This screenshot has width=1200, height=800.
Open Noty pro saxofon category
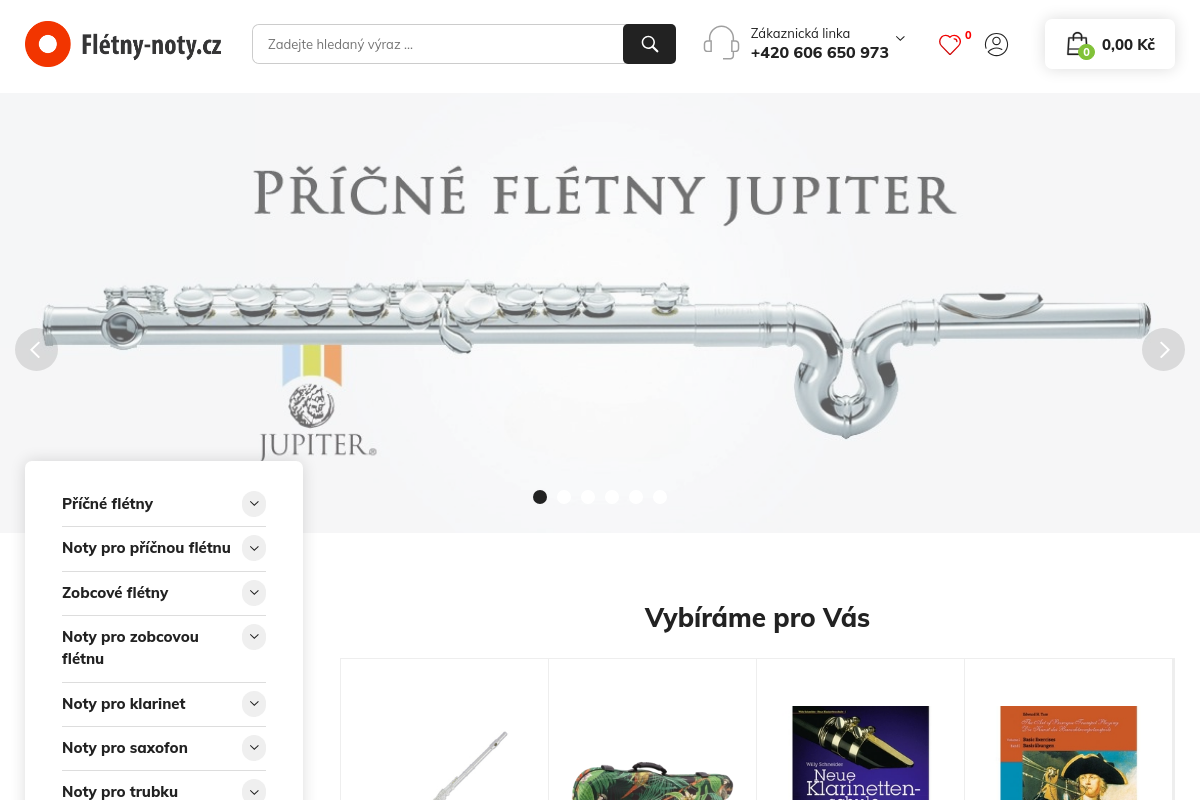click(125, 747)
